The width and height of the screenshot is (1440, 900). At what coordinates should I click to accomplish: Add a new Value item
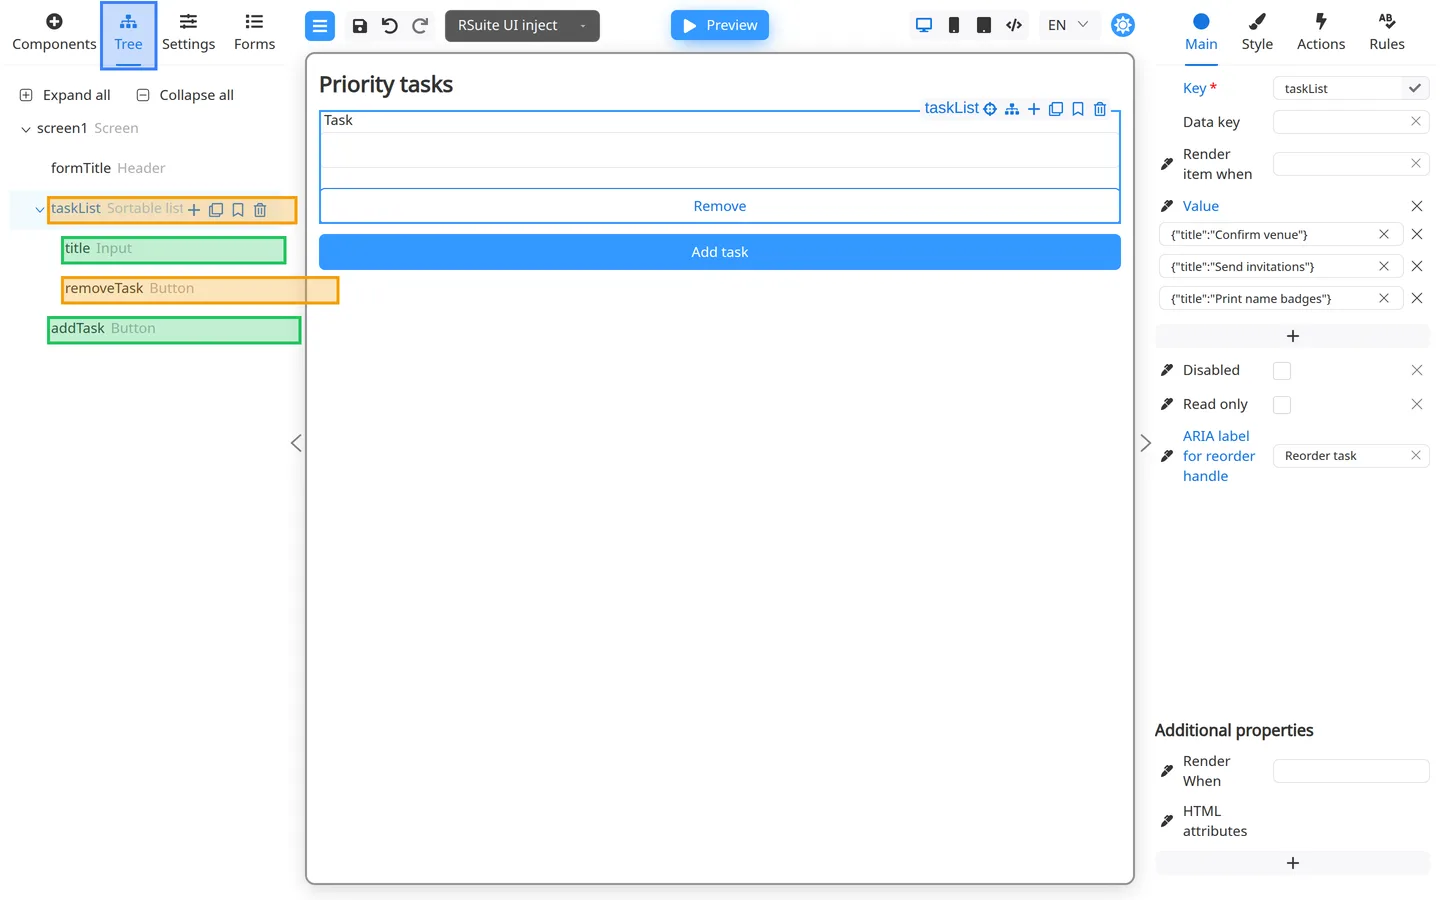coord(1293,336)
